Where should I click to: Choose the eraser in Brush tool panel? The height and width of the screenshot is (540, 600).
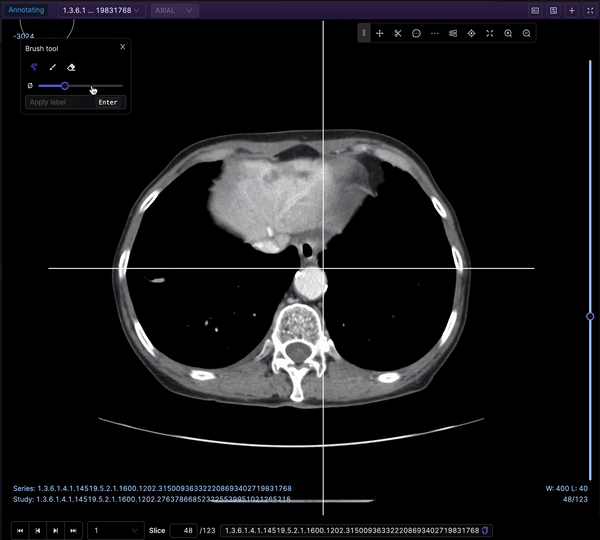click(71, 67)
